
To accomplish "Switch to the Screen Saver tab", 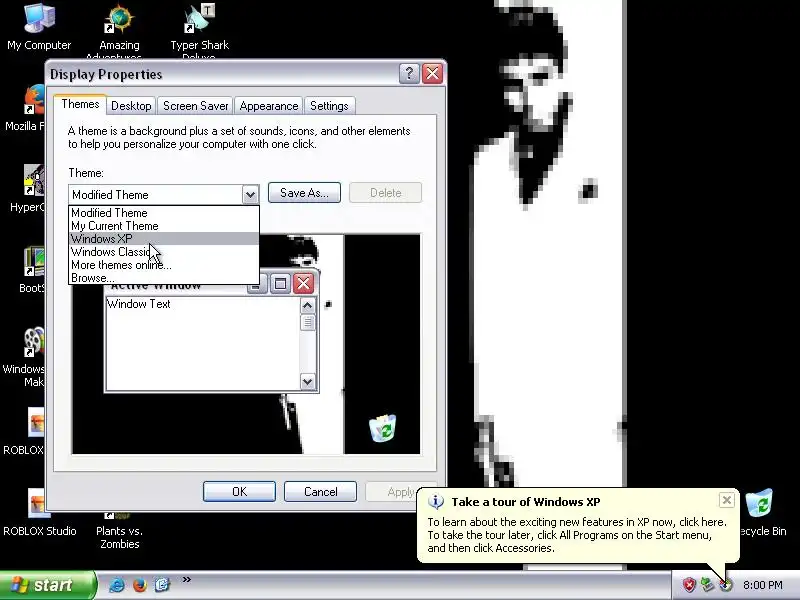I will tap(195, 106).
